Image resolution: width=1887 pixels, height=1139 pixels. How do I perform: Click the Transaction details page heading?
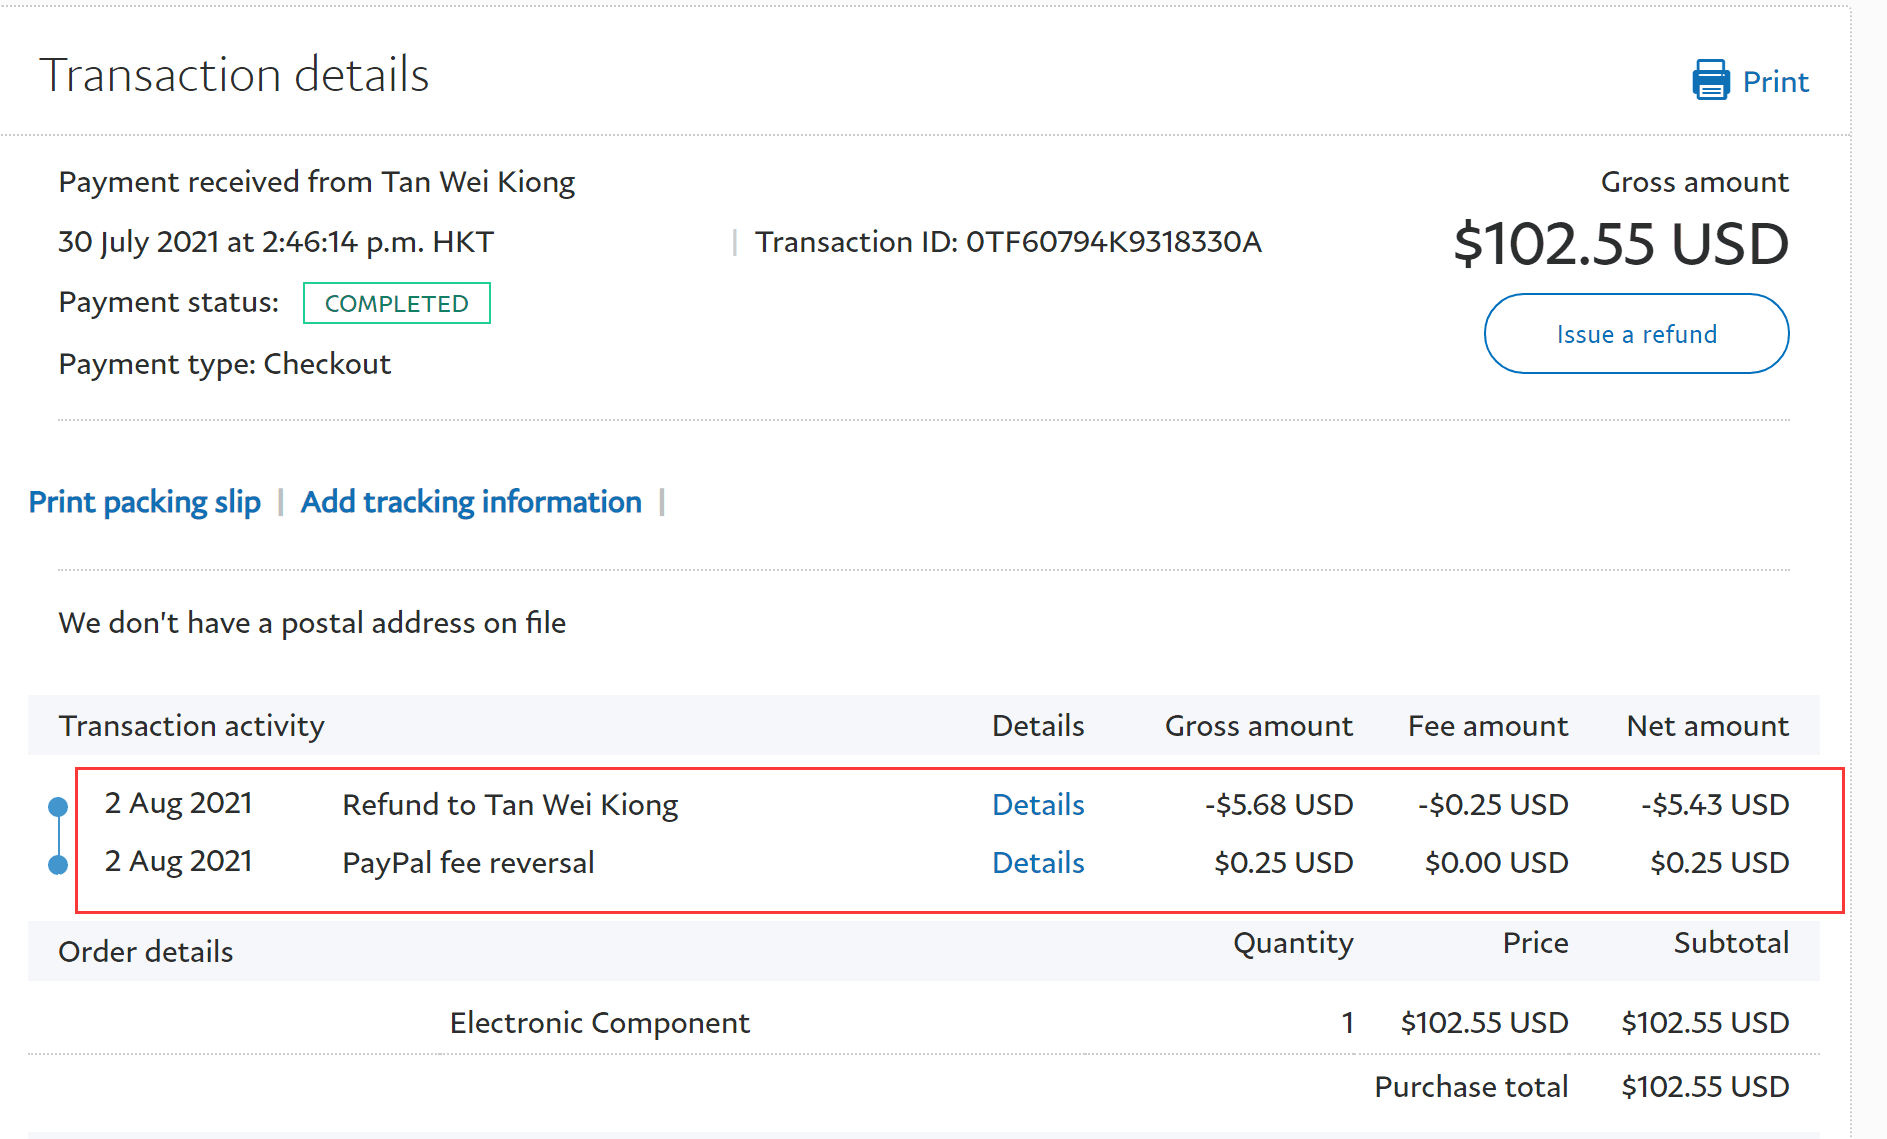click(x=234, y=75)
